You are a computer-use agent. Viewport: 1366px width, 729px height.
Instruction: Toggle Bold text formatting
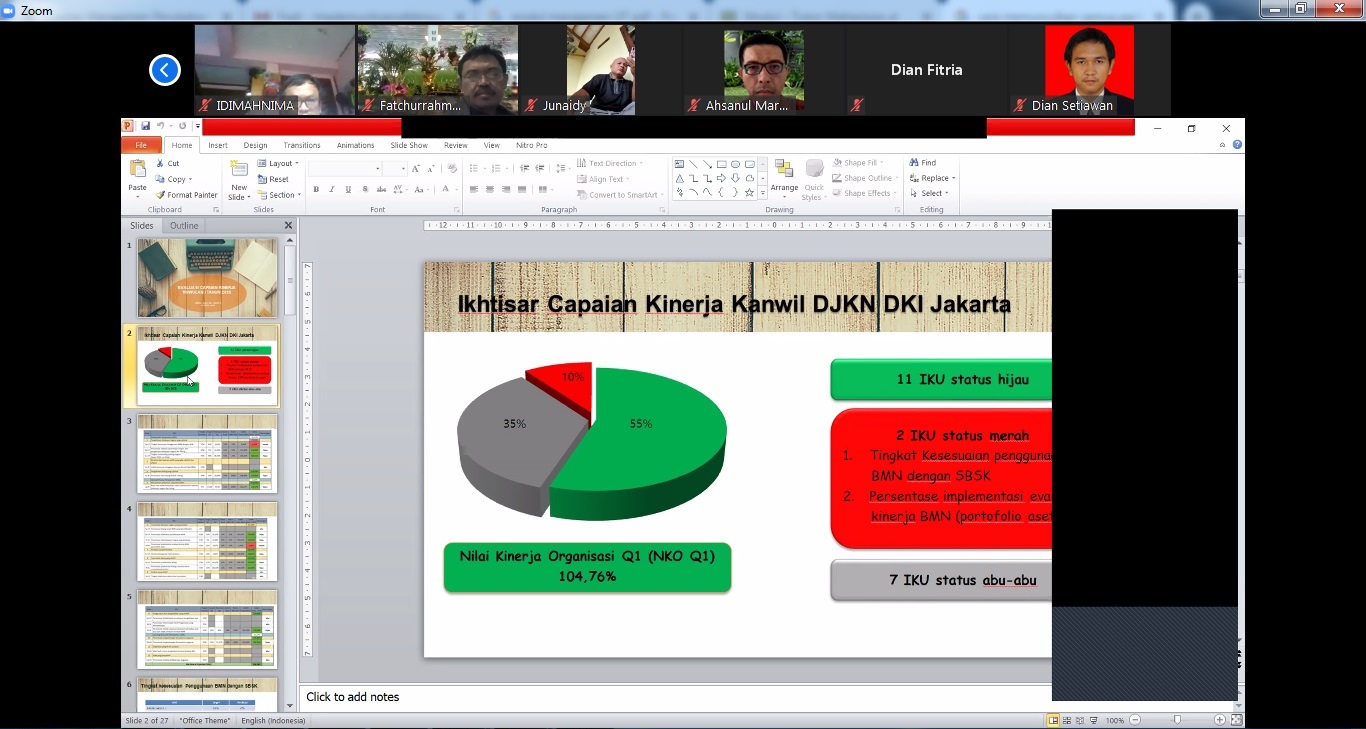[x=316, y=189]
